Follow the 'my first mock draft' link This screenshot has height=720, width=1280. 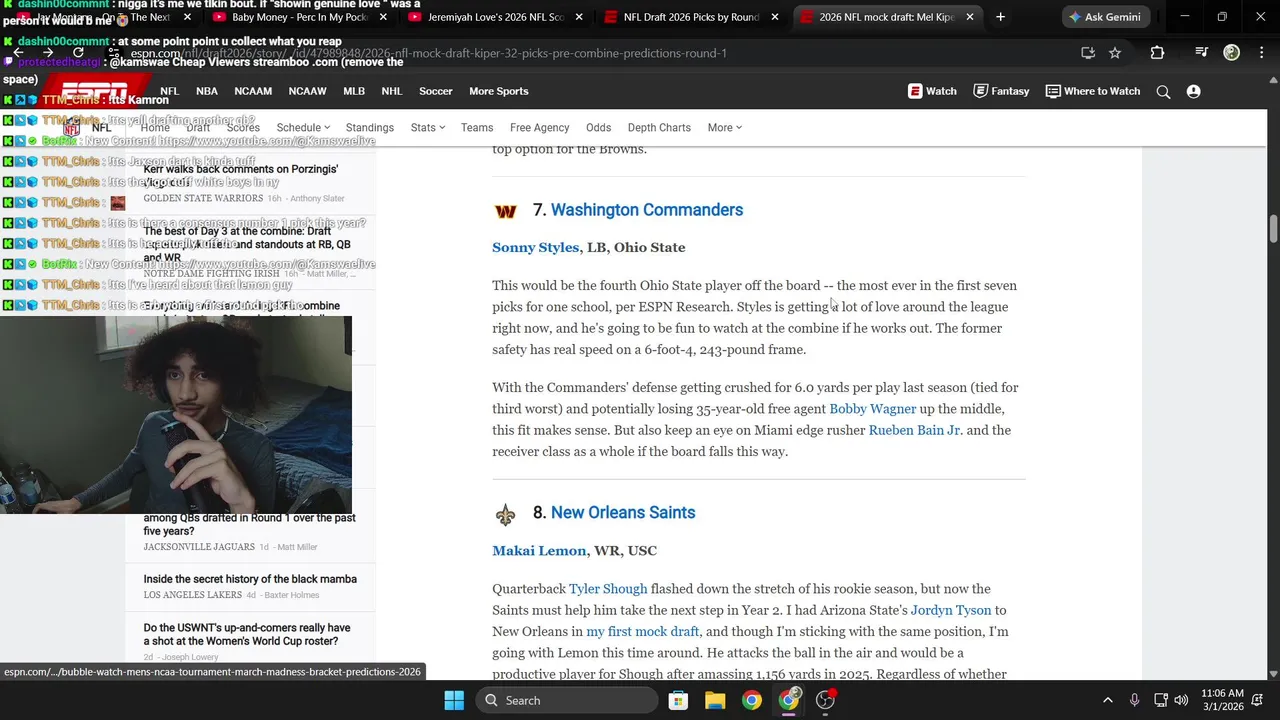[x=642, y=632]
